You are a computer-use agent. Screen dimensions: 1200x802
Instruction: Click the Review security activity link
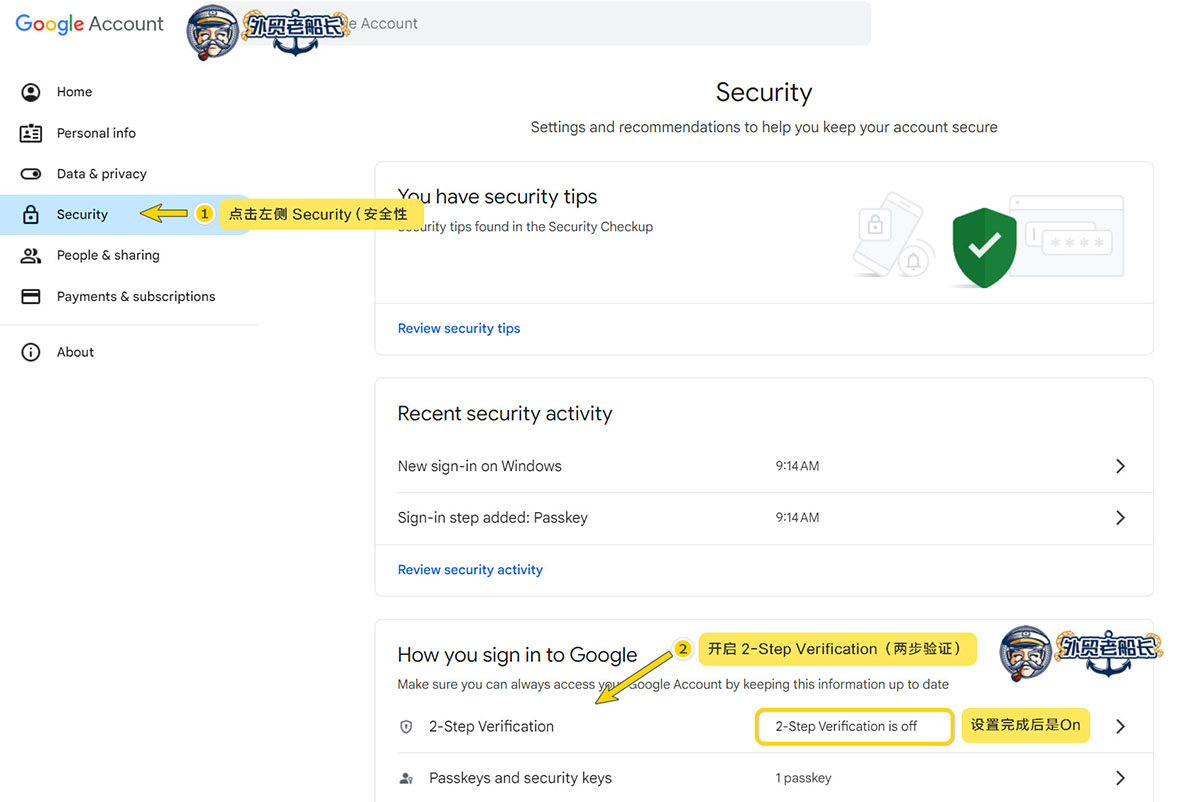pyautogui.click(x=470, y=570)
